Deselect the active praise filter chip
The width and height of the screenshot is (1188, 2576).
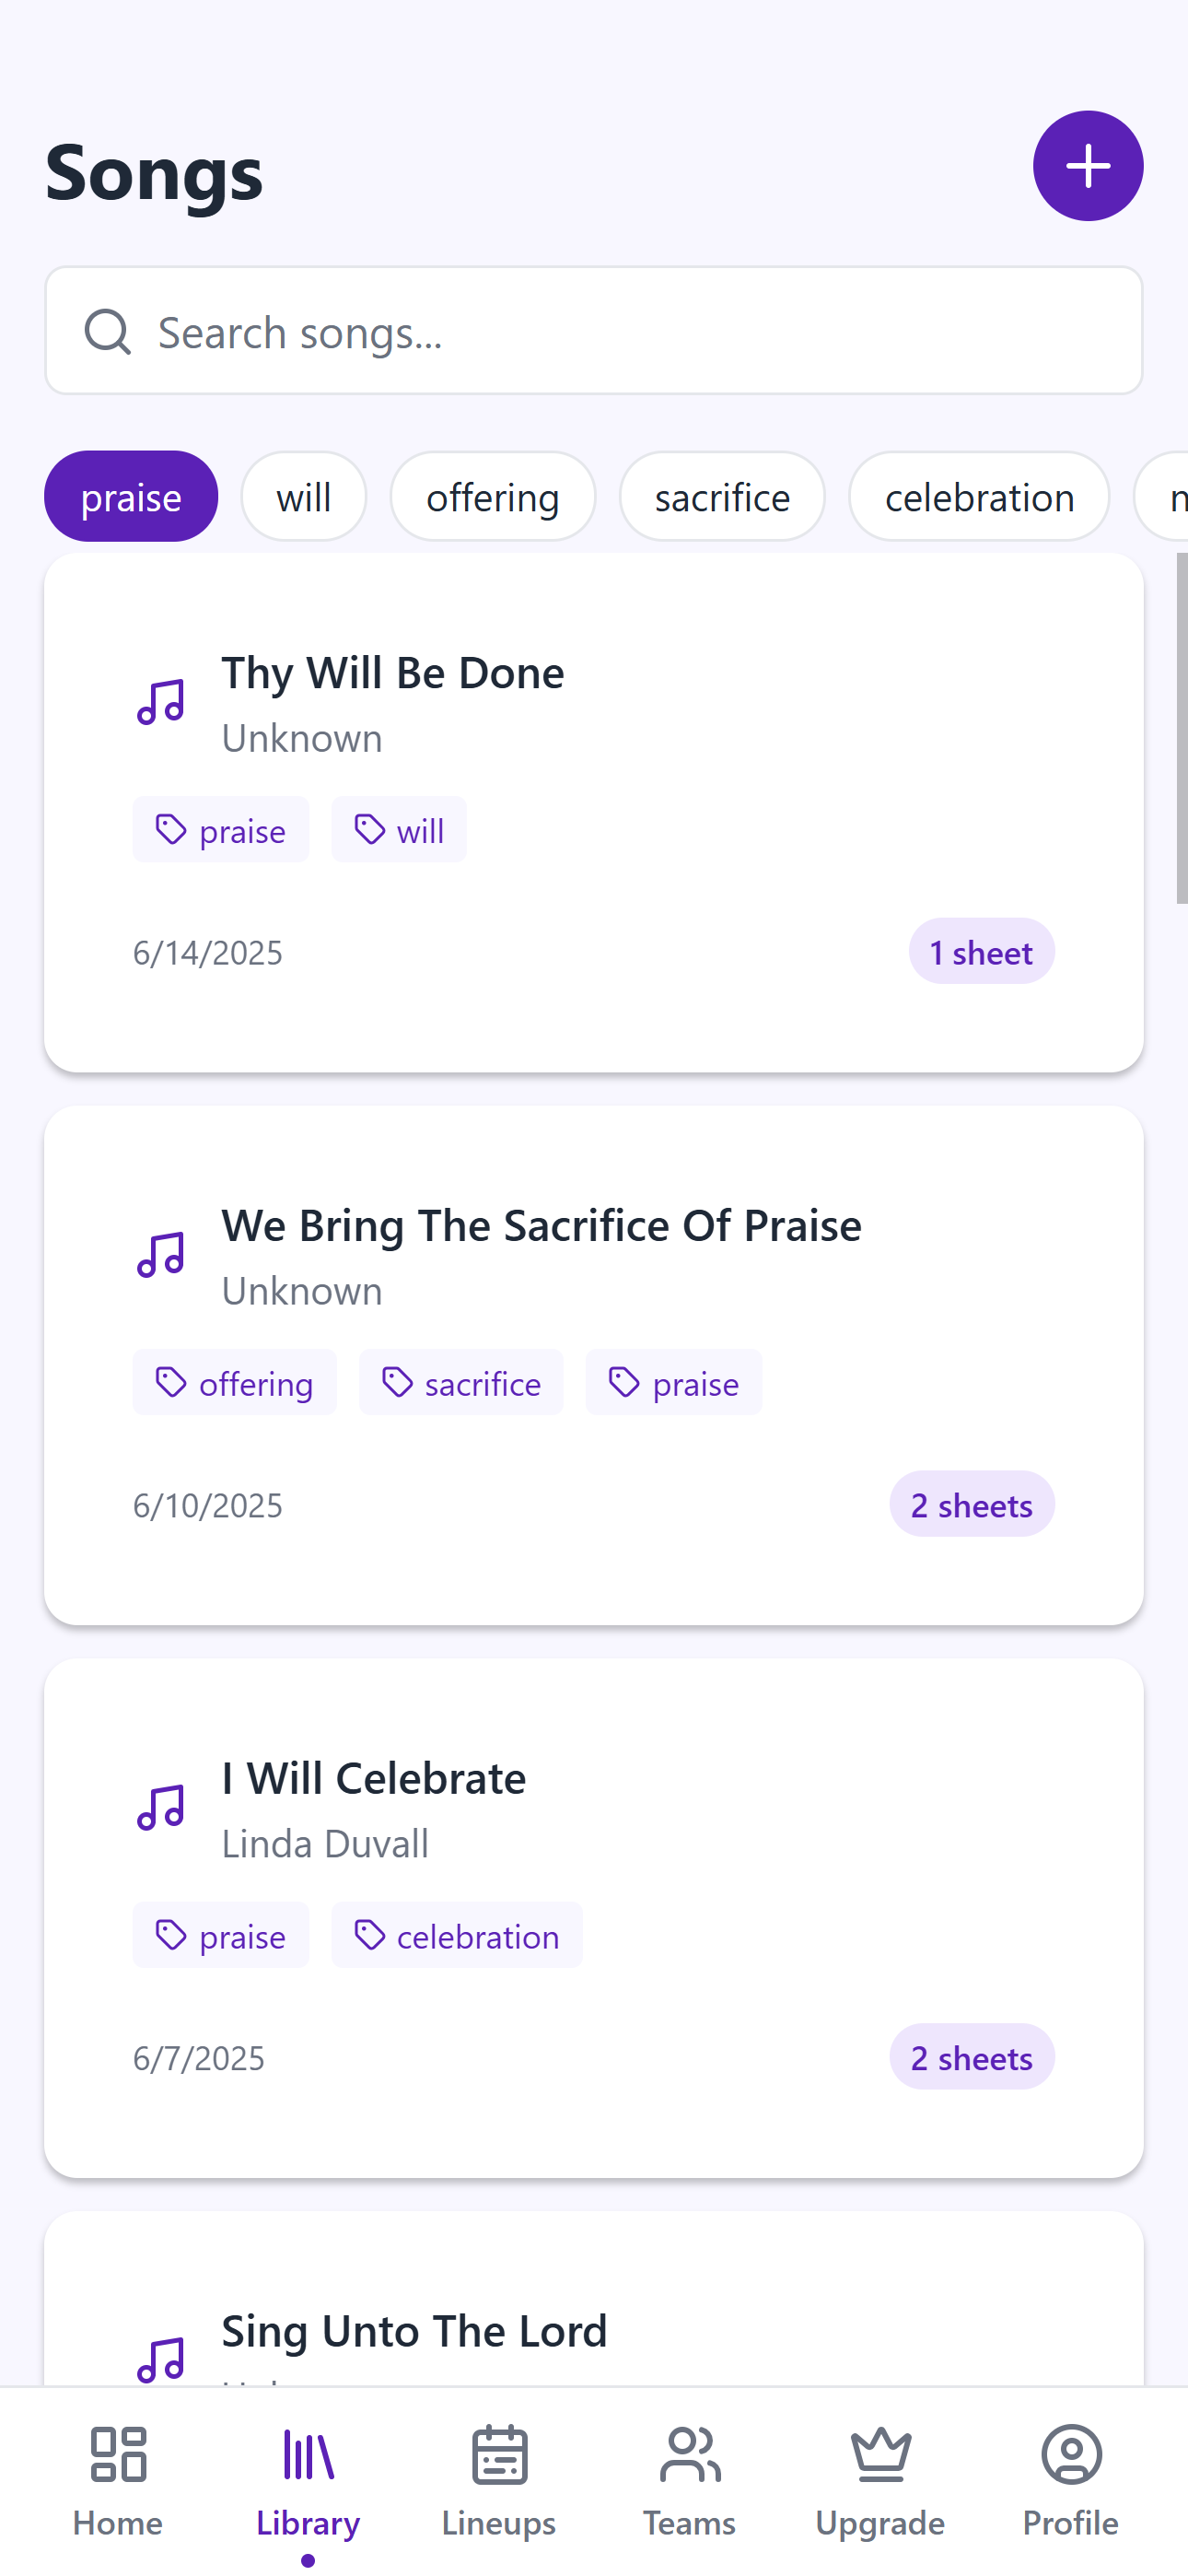[x=131, y=497]
